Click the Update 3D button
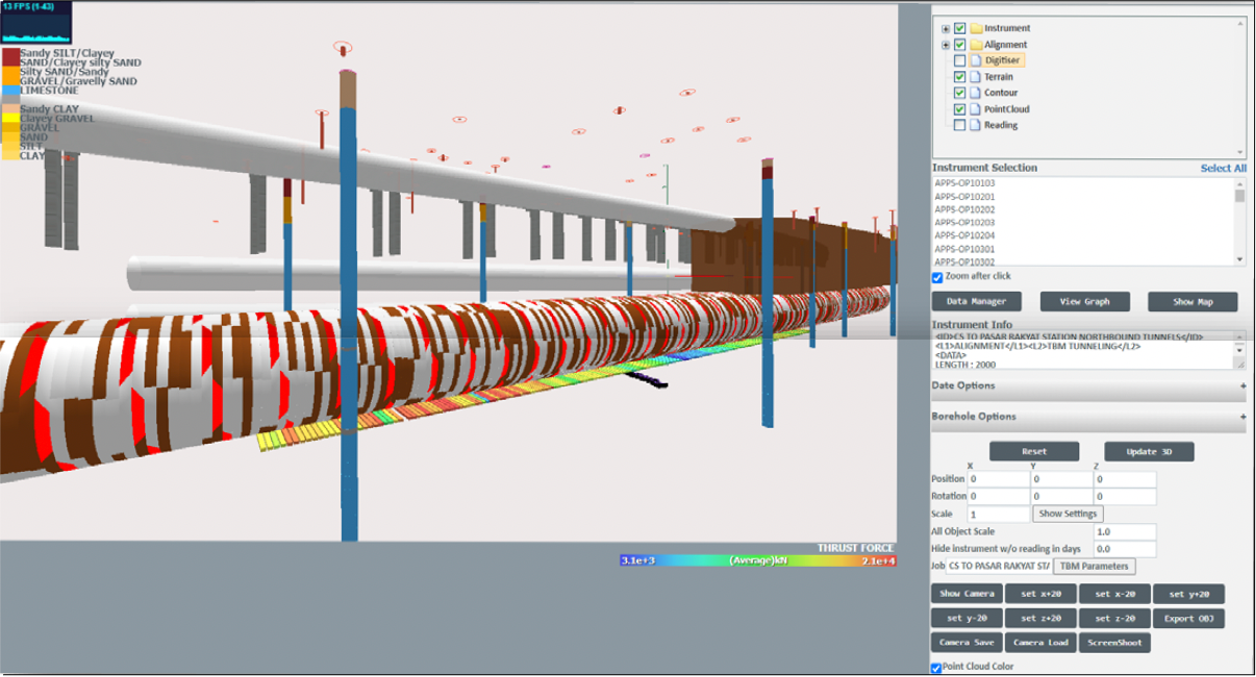This screenshot has height=677, width=1256. [1149, 452]
